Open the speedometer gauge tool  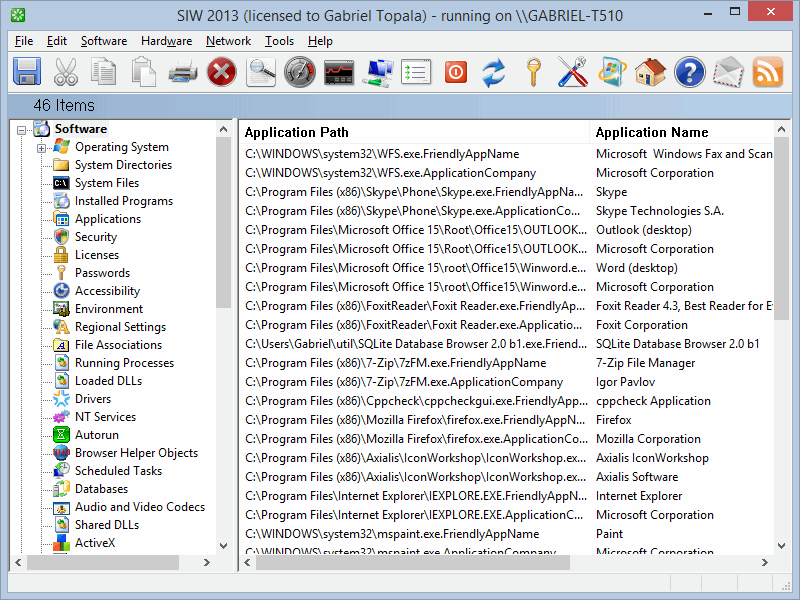click(x=300, y=72)
